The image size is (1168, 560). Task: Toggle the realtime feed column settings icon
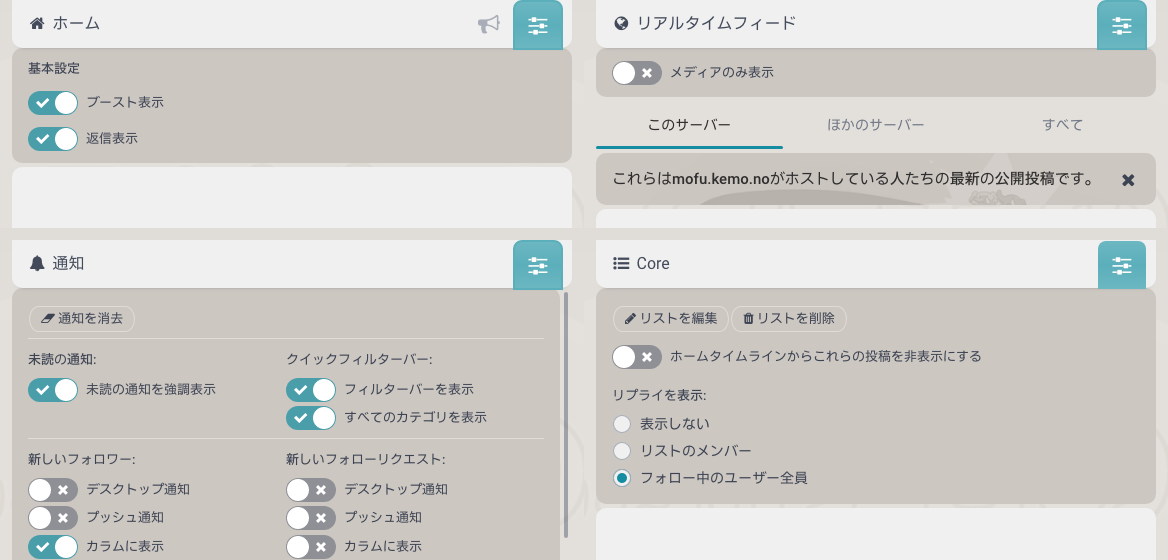[1122, 25]
